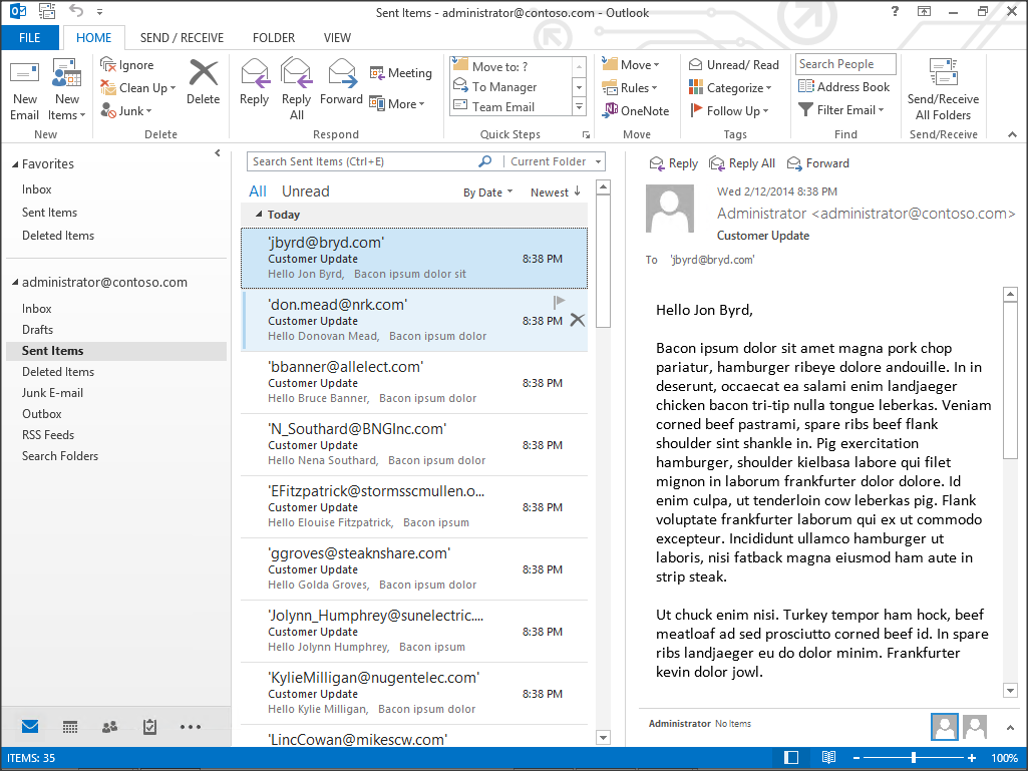Switch to Calendar view in navigation bar
1028x771 pixels.
[70, 727]
